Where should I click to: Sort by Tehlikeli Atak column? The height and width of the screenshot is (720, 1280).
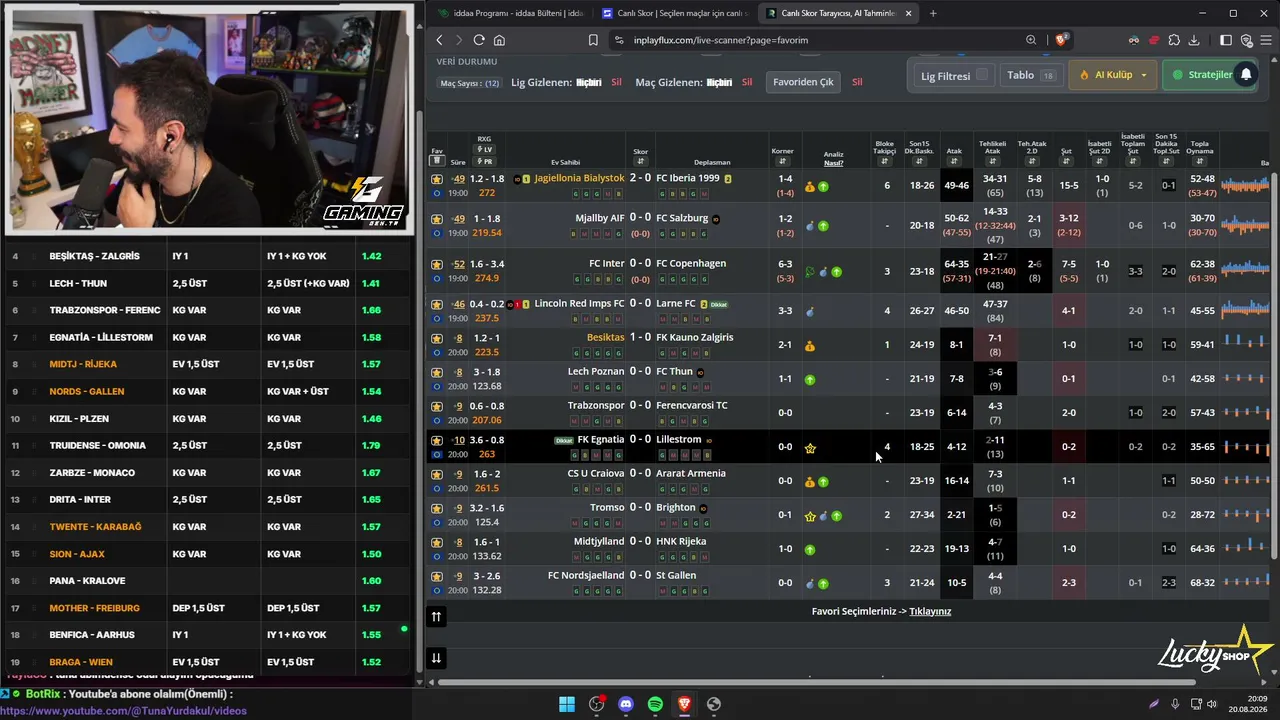(x=992, y=163)
